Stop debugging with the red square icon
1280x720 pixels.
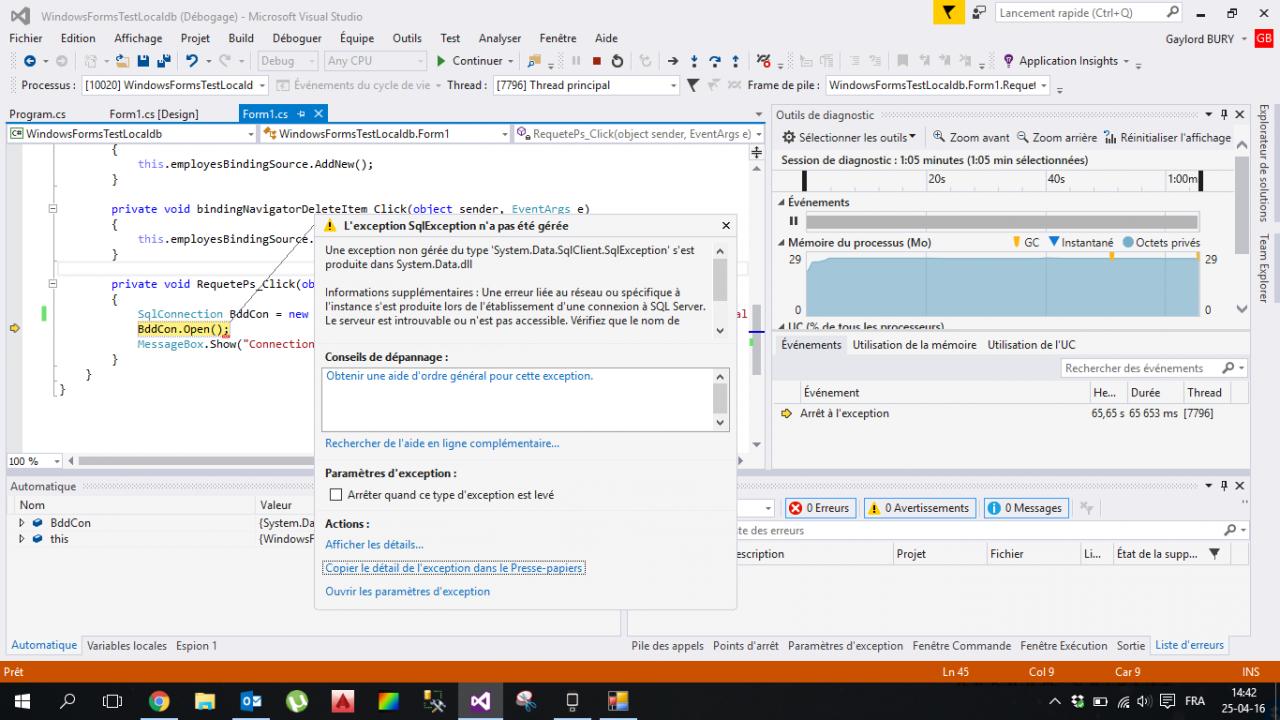[x=597, y=61]
